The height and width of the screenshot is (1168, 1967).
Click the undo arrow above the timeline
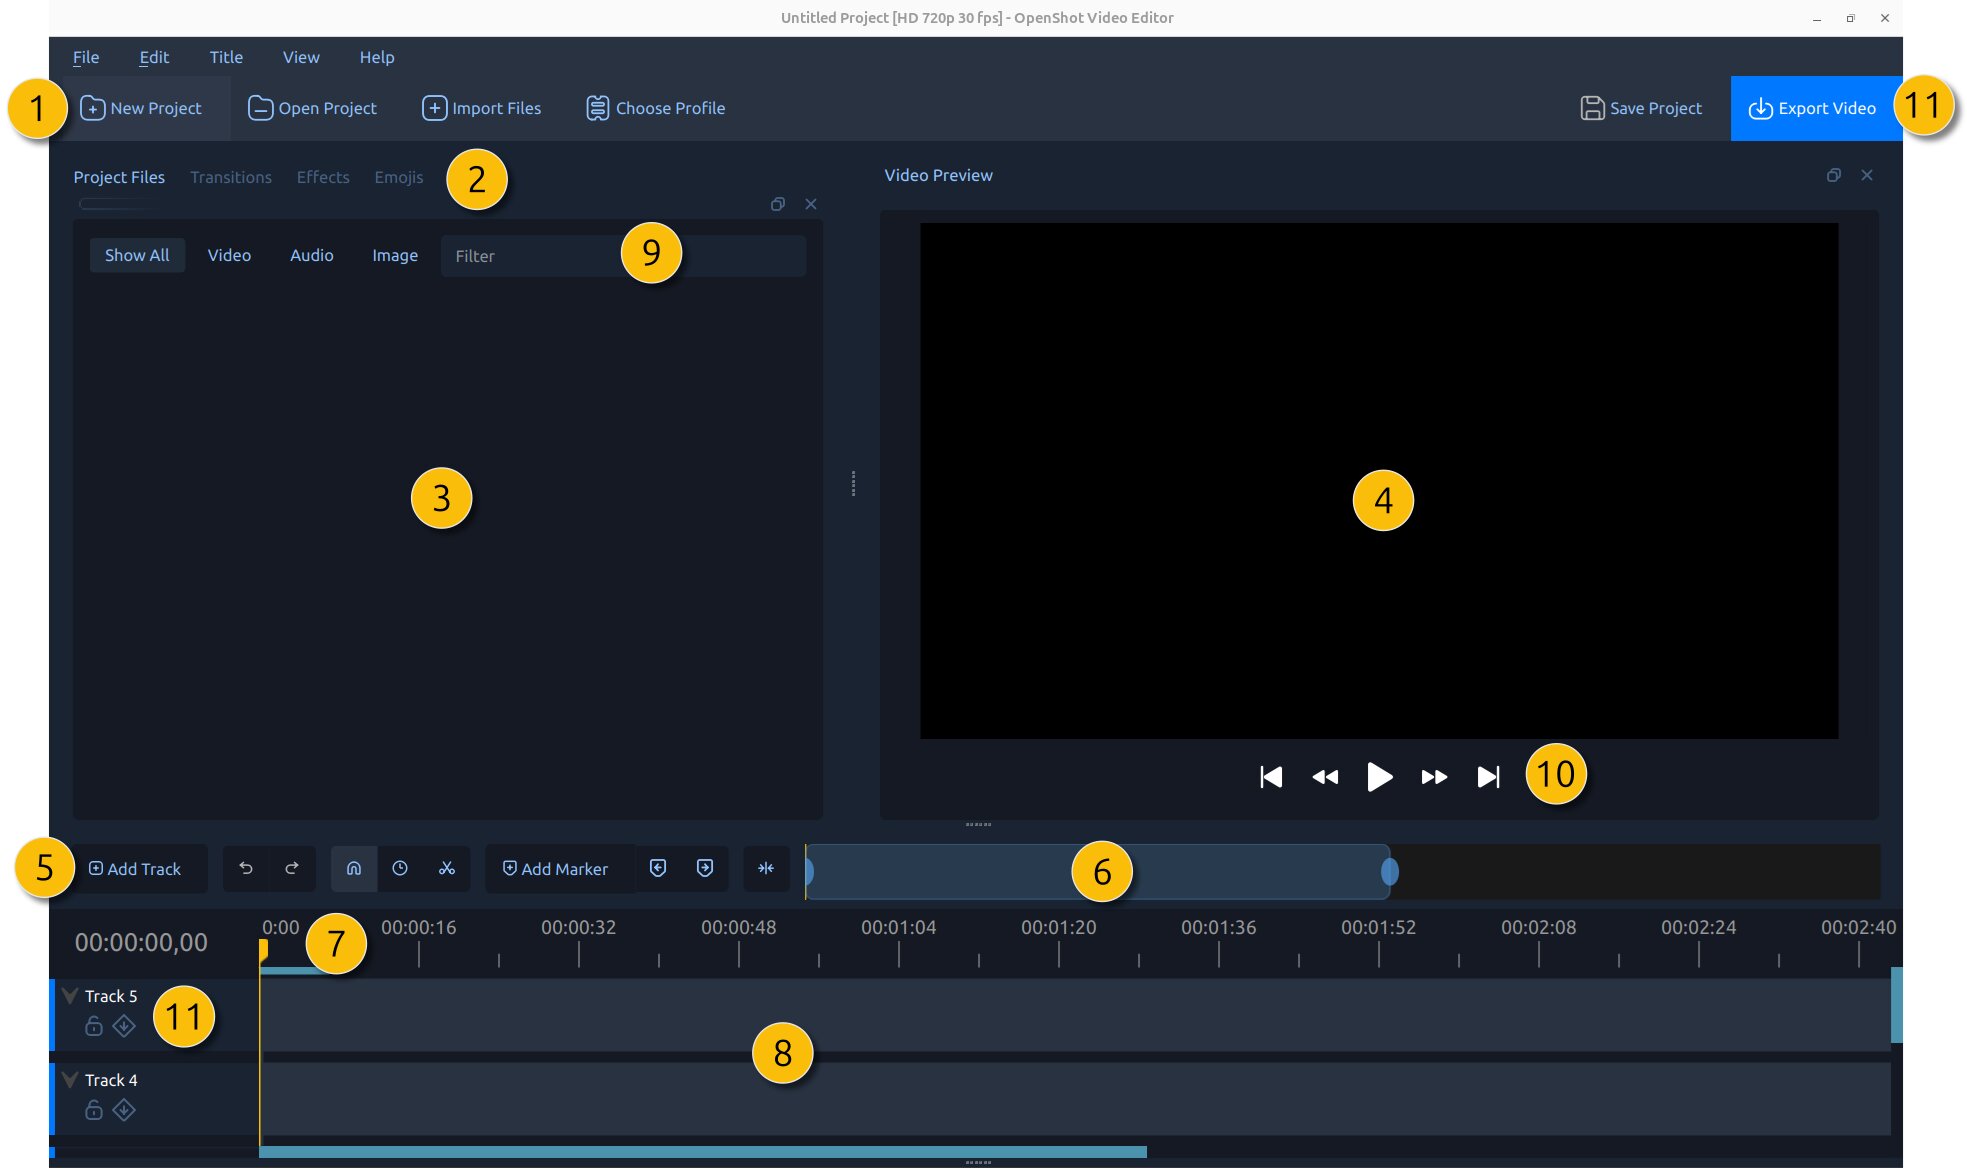246,868
